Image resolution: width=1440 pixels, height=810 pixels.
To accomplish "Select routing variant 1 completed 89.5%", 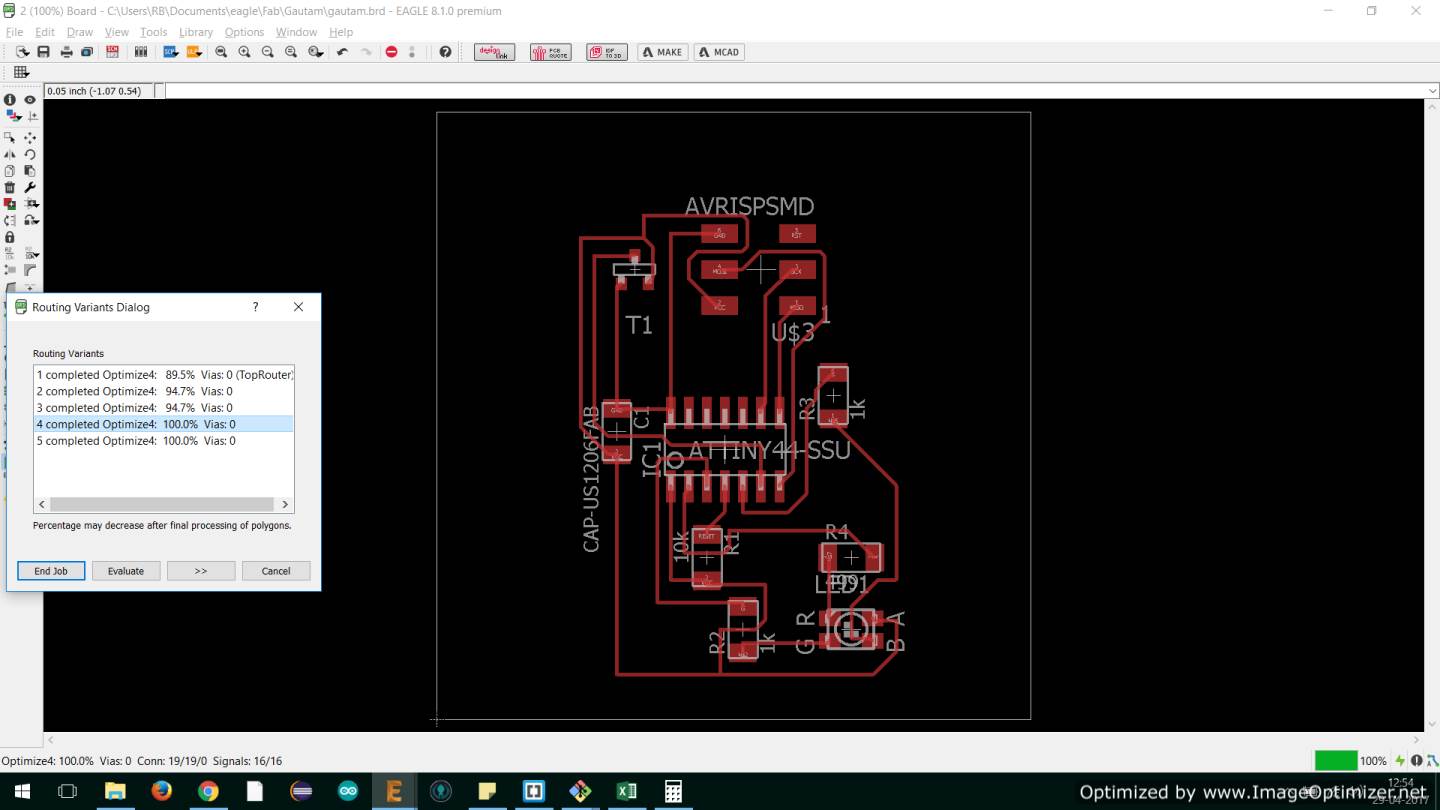I will tap(164, 375).
